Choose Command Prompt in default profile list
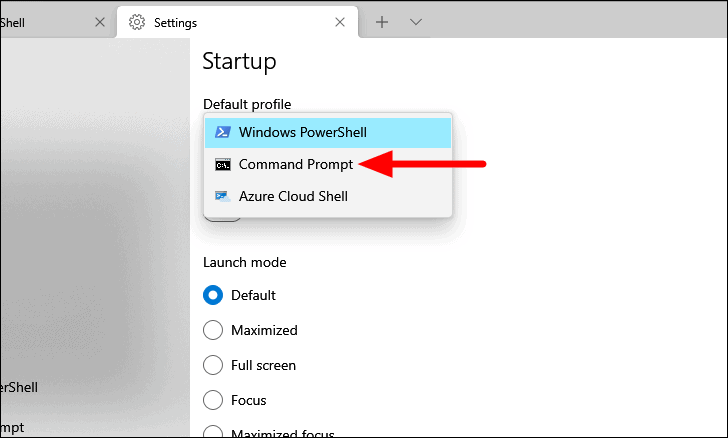The image size is (728, 438). click(x=328, y=164)
